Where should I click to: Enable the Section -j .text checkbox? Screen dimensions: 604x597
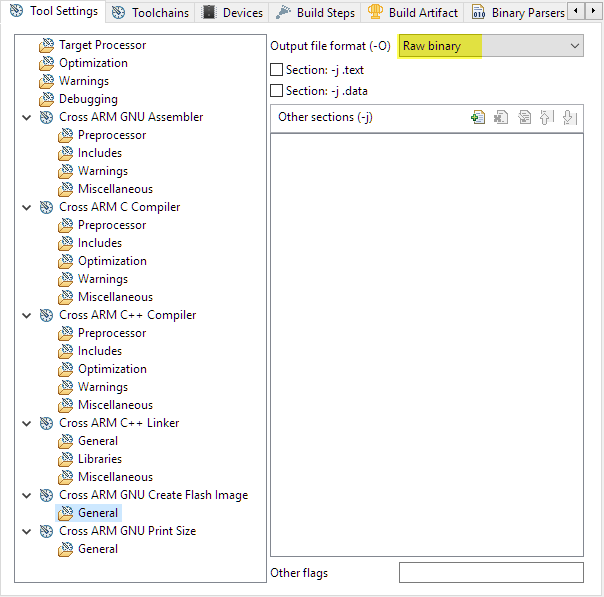(277, 70)
